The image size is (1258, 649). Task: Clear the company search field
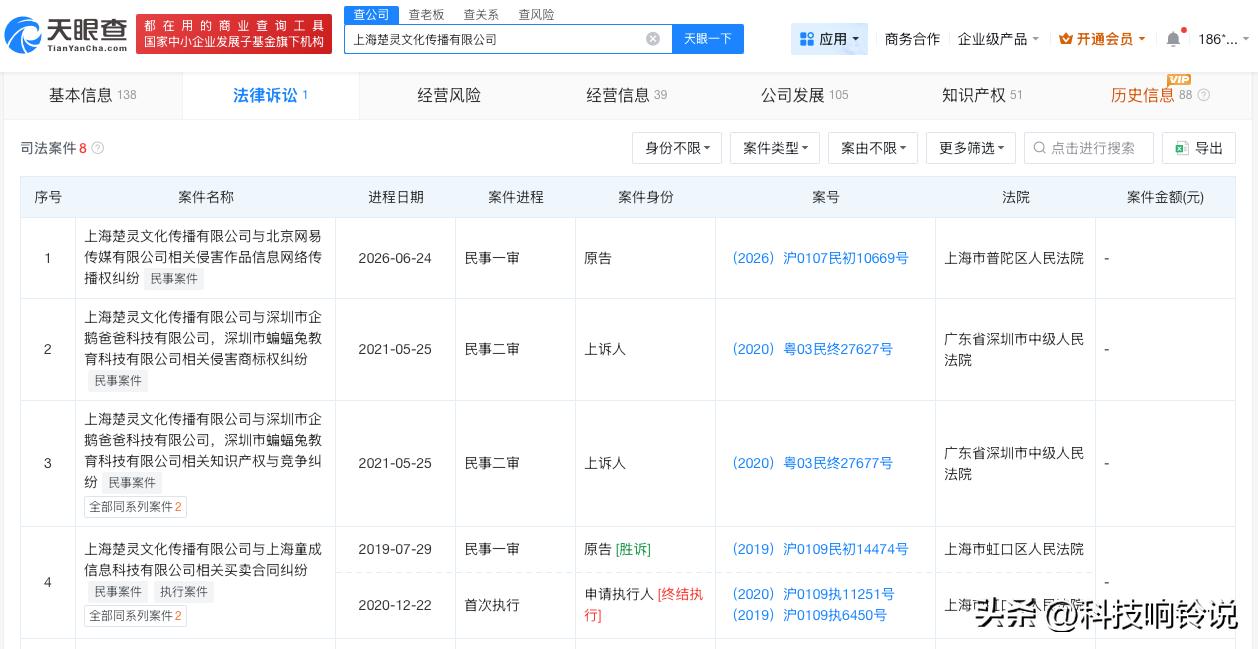coord(653,39)
